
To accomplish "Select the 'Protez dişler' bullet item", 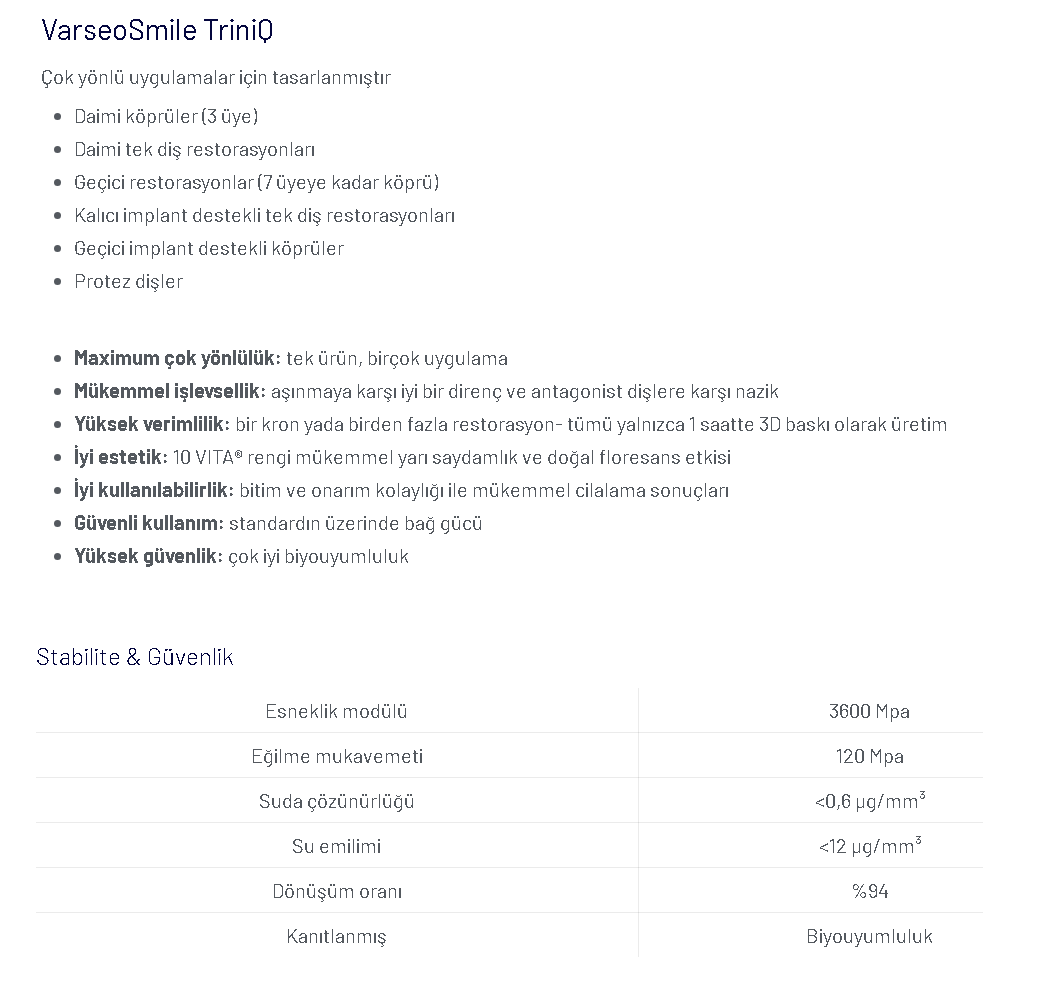I will click(x=128, y=282).
